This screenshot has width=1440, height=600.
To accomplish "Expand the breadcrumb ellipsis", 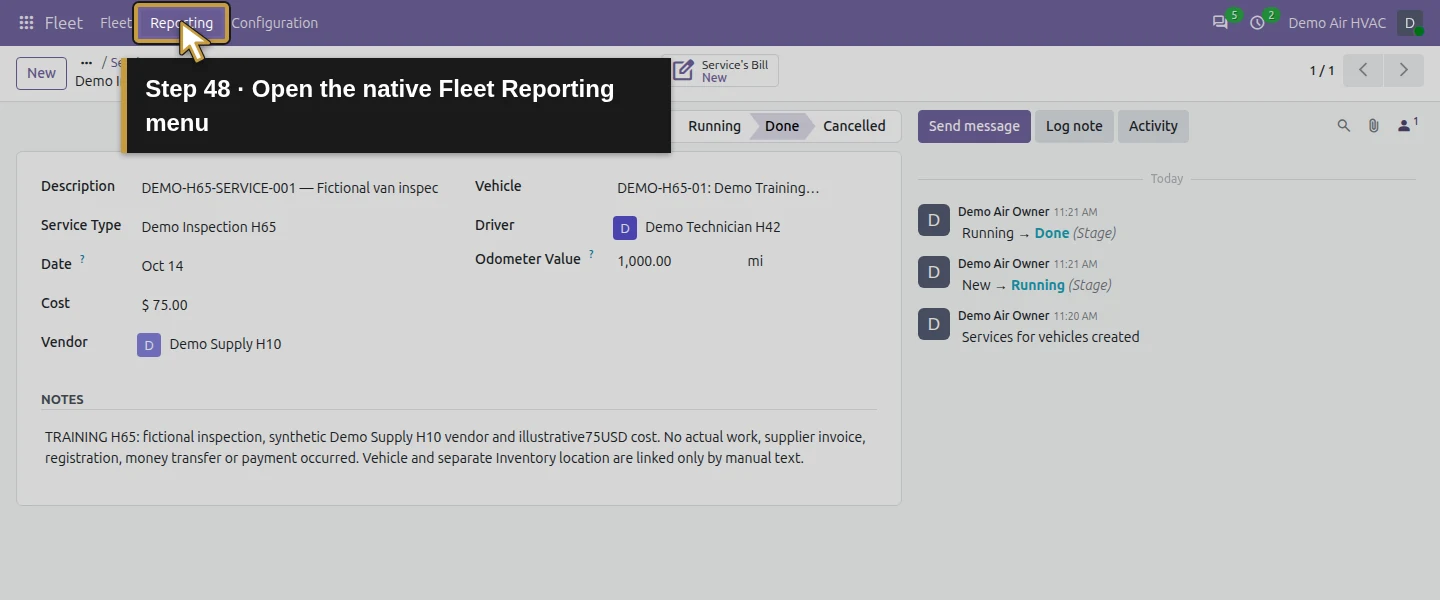I will pos(86,62).
